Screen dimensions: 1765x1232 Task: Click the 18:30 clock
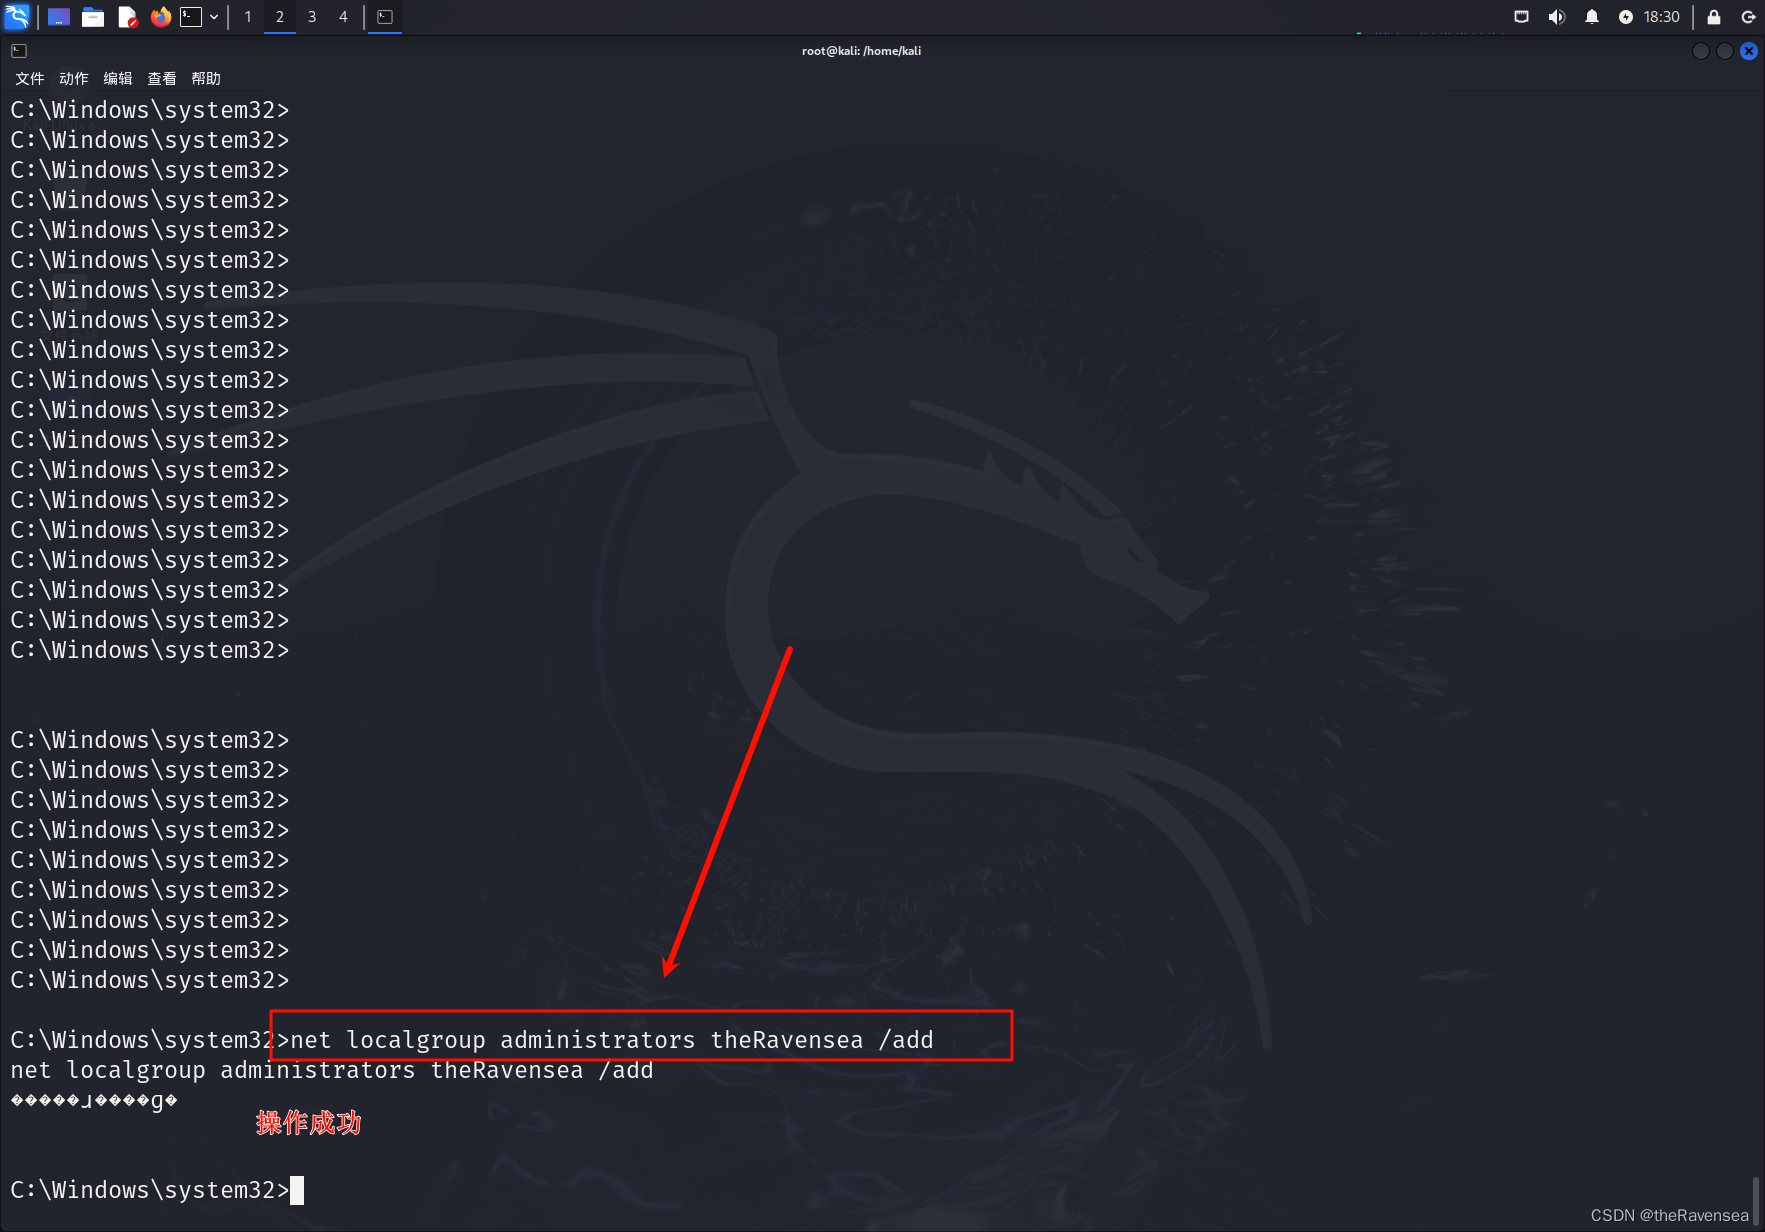(x=1662, y=17)
